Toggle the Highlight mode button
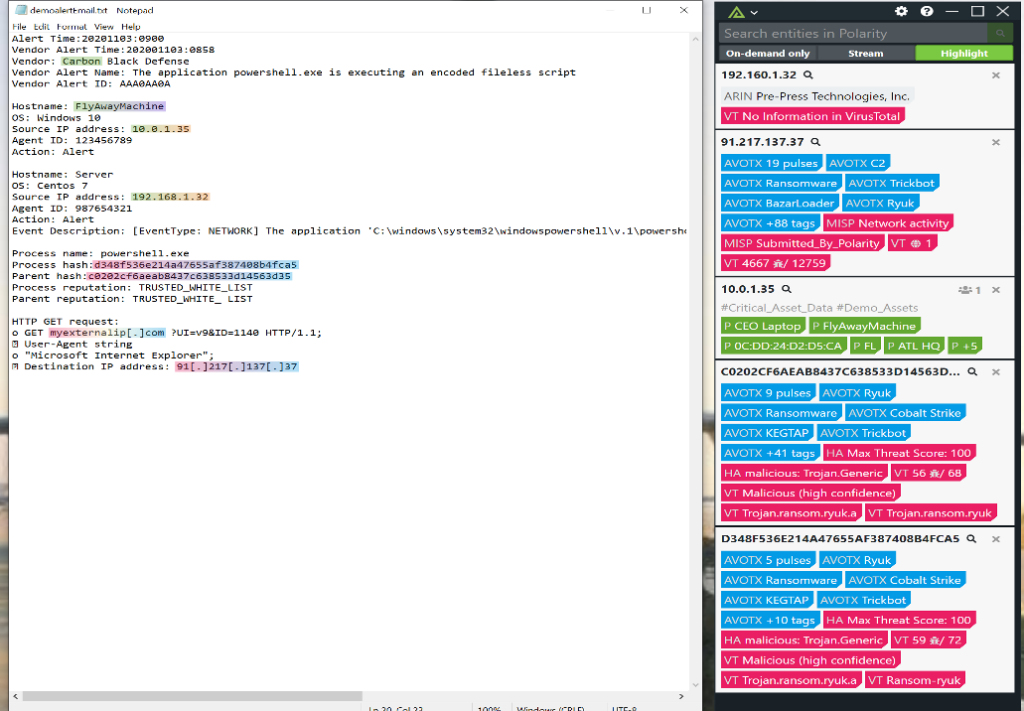 (x=964, y=53)
